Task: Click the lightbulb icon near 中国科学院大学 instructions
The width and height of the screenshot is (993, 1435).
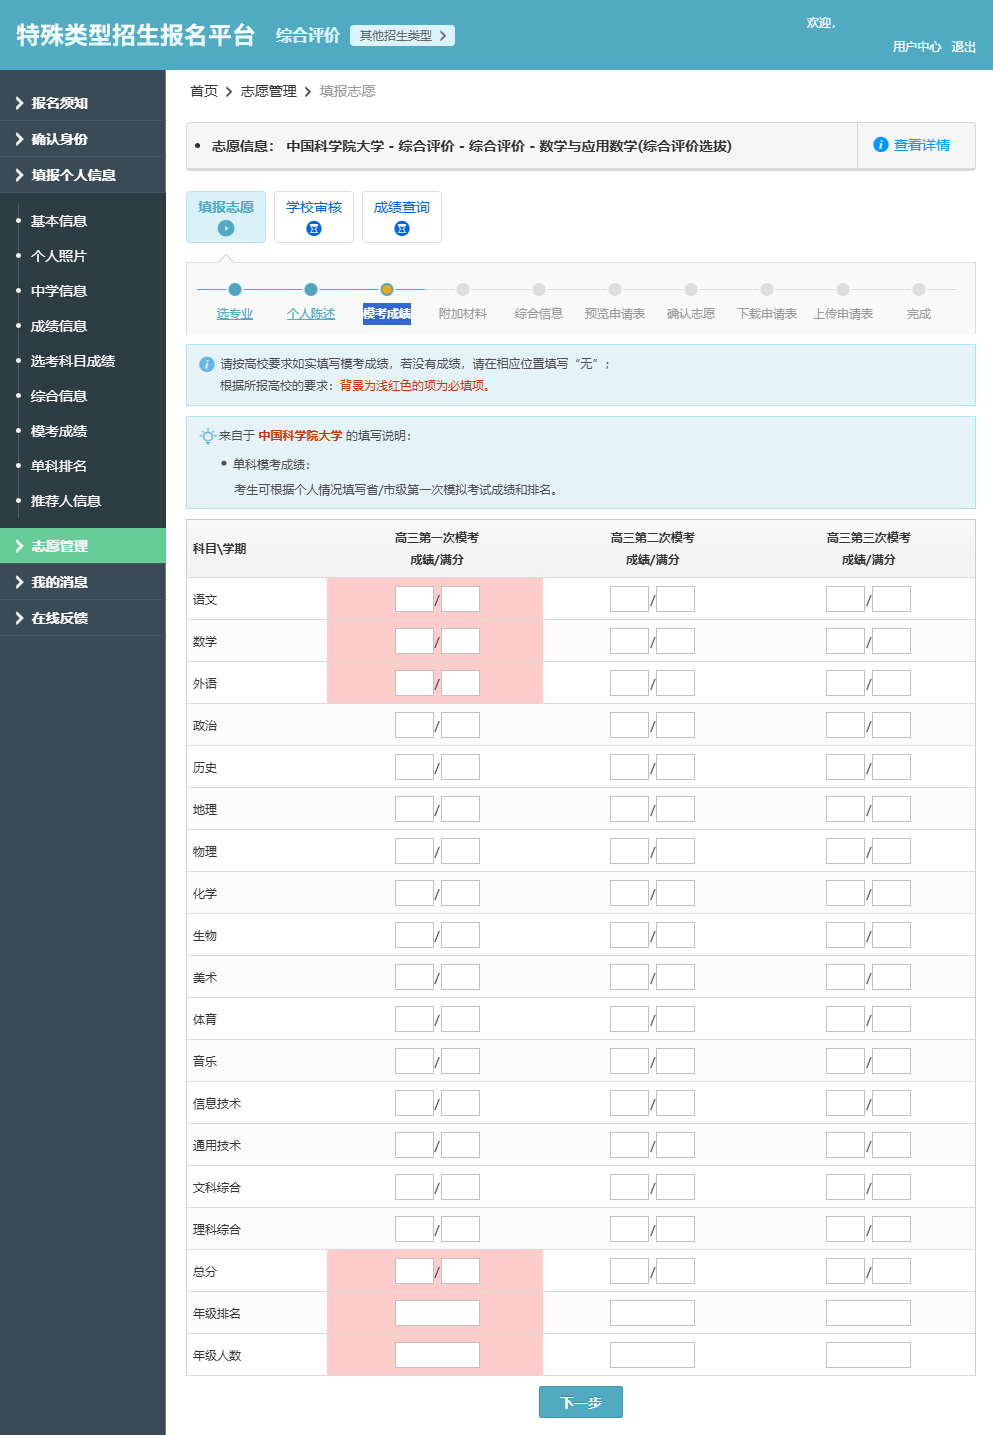Action: pos(207,434)
